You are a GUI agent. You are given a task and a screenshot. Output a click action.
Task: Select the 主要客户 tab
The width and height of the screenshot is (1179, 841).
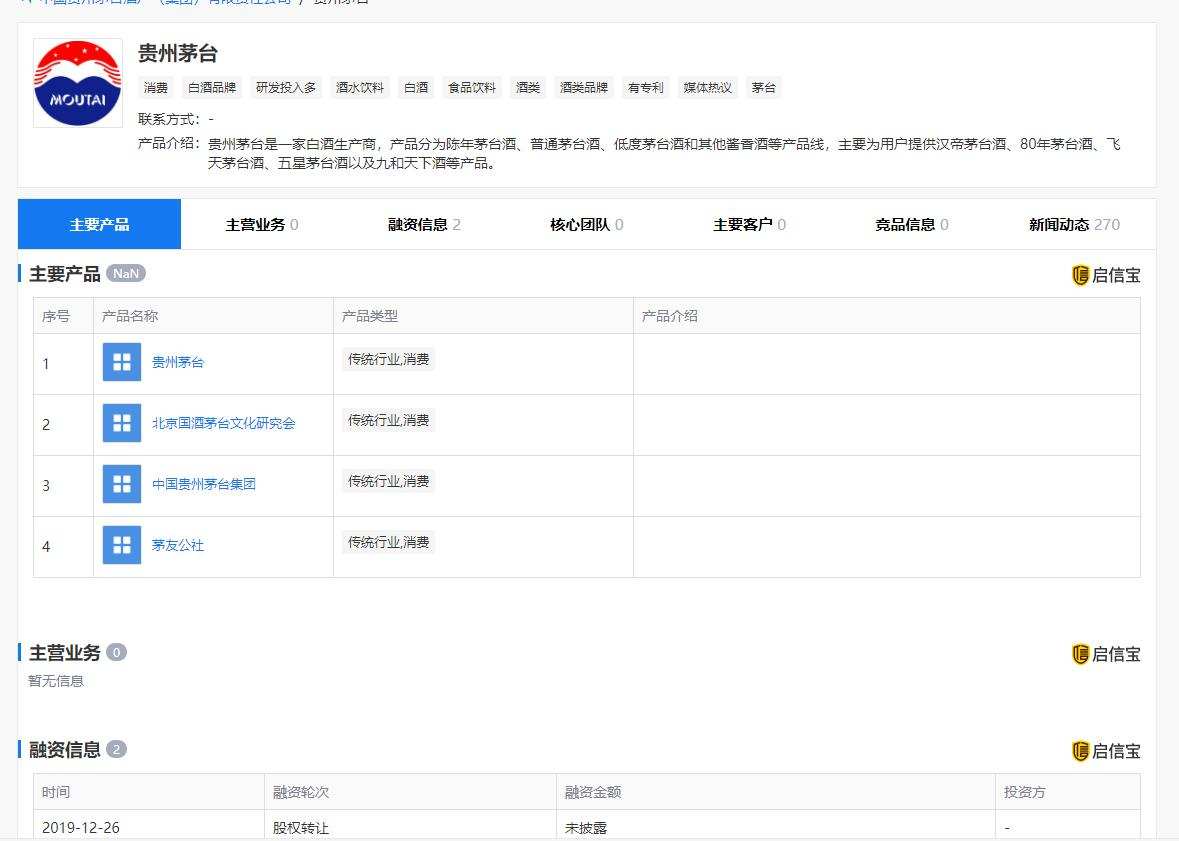pyautogui.click(x=749, y=224)
